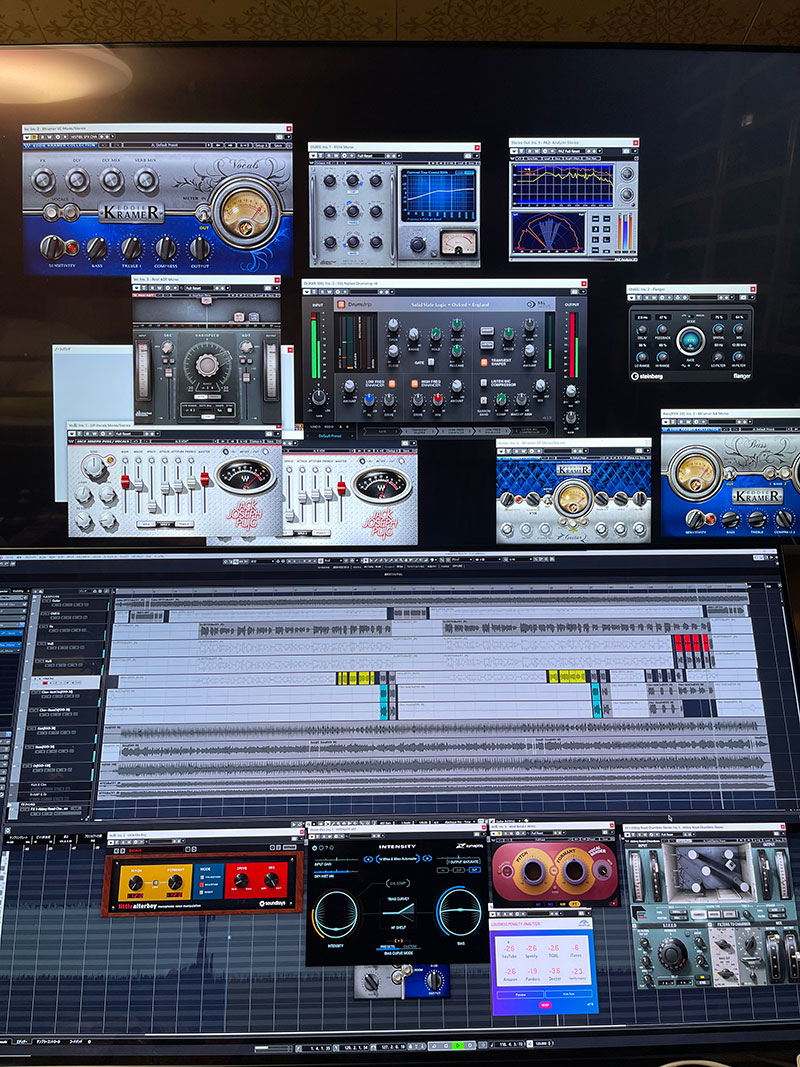
Task: Toggle LVL COMP in the Intensity plugin
Action: 399,883
